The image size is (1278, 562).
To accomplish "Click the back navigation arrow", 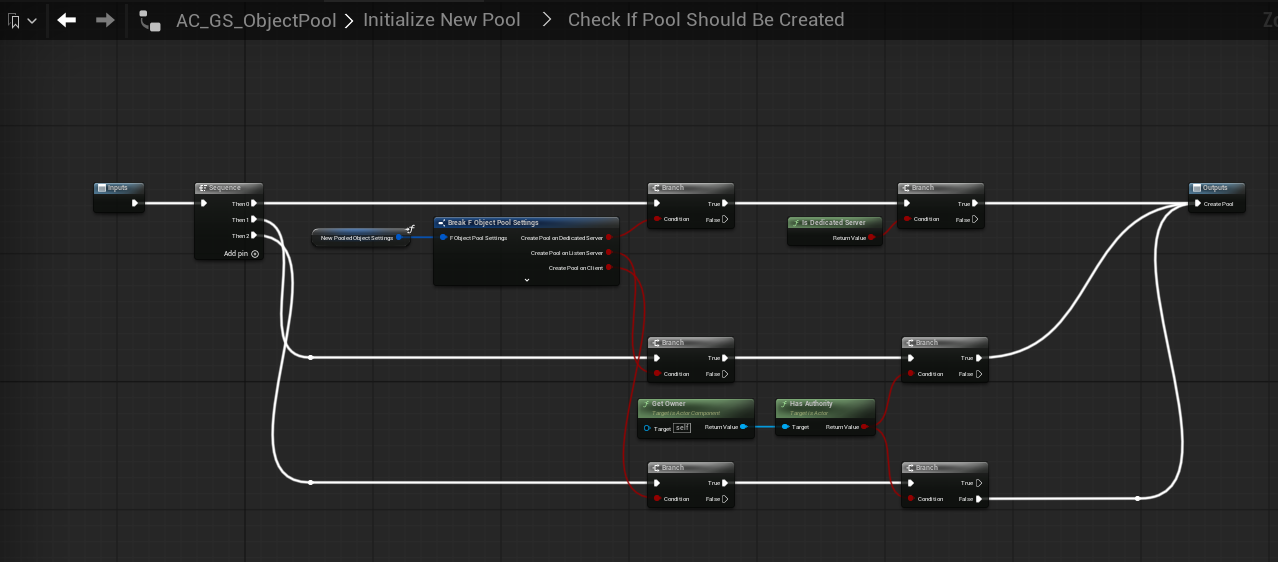I will (67, 20).
